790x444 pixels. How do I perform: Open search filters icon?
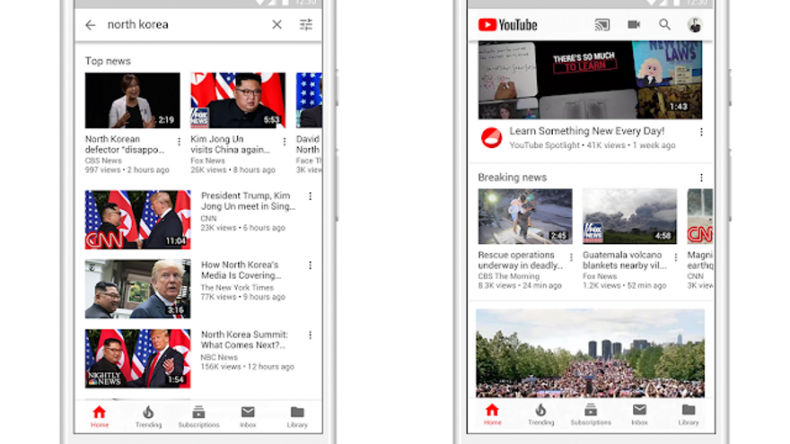pos(306,24)
